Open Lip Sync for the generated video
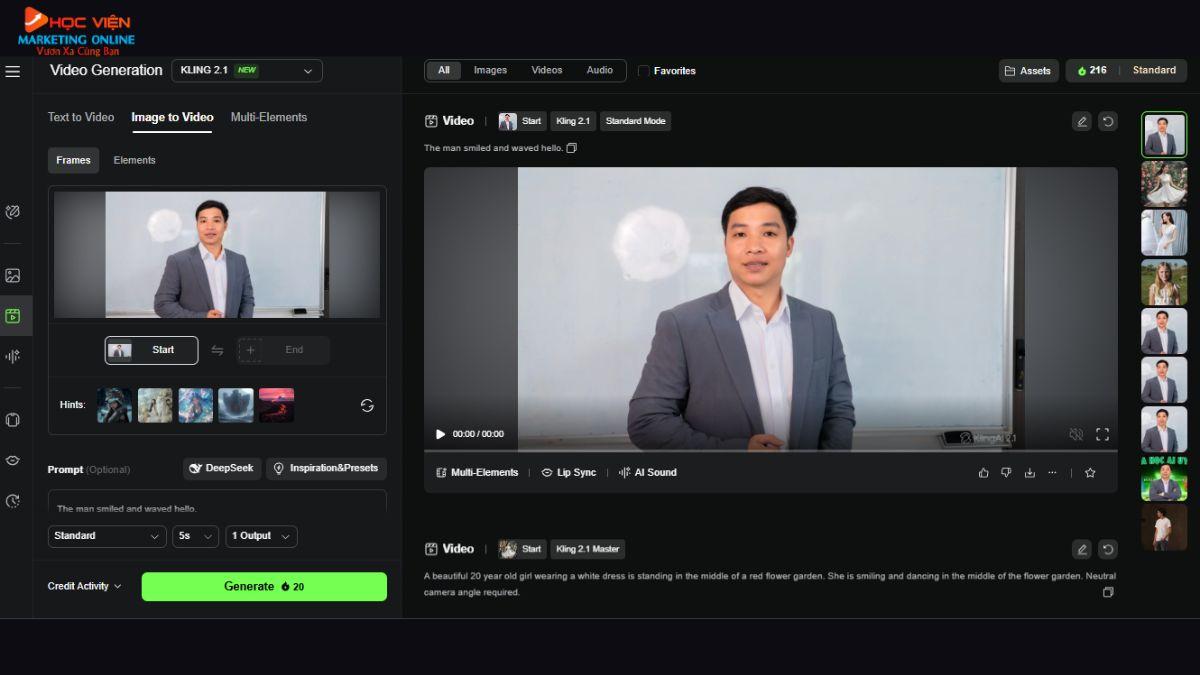 pos(568,472)
